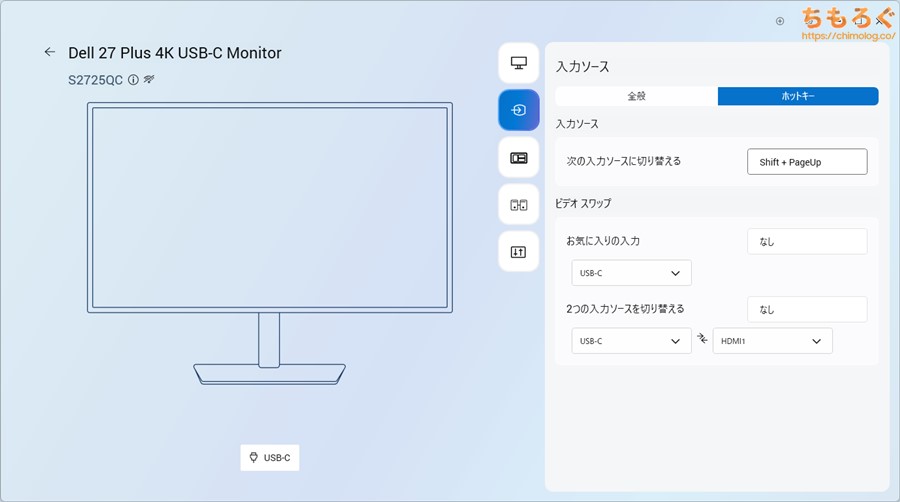Open the first USB-C dropdown under 2つの入力ソースを切り替える
The width and height of the screenshot is (900, 502).
click(x=631, y=341)
